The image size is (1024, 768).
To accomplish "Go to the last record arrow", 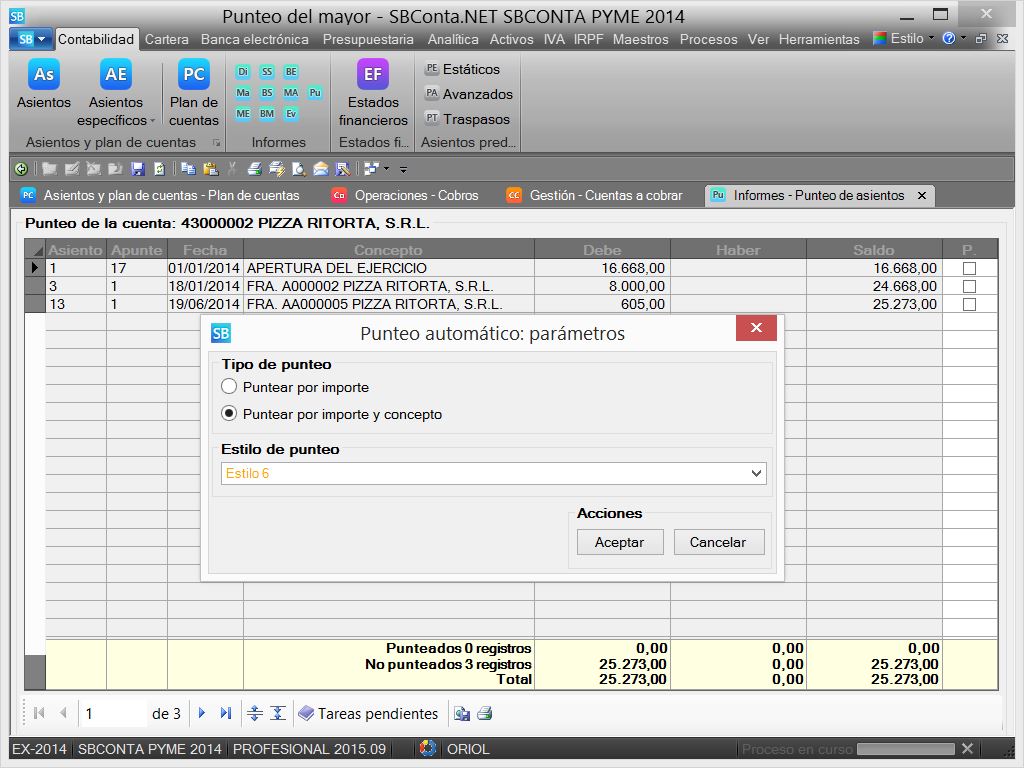I will point(226,713).
